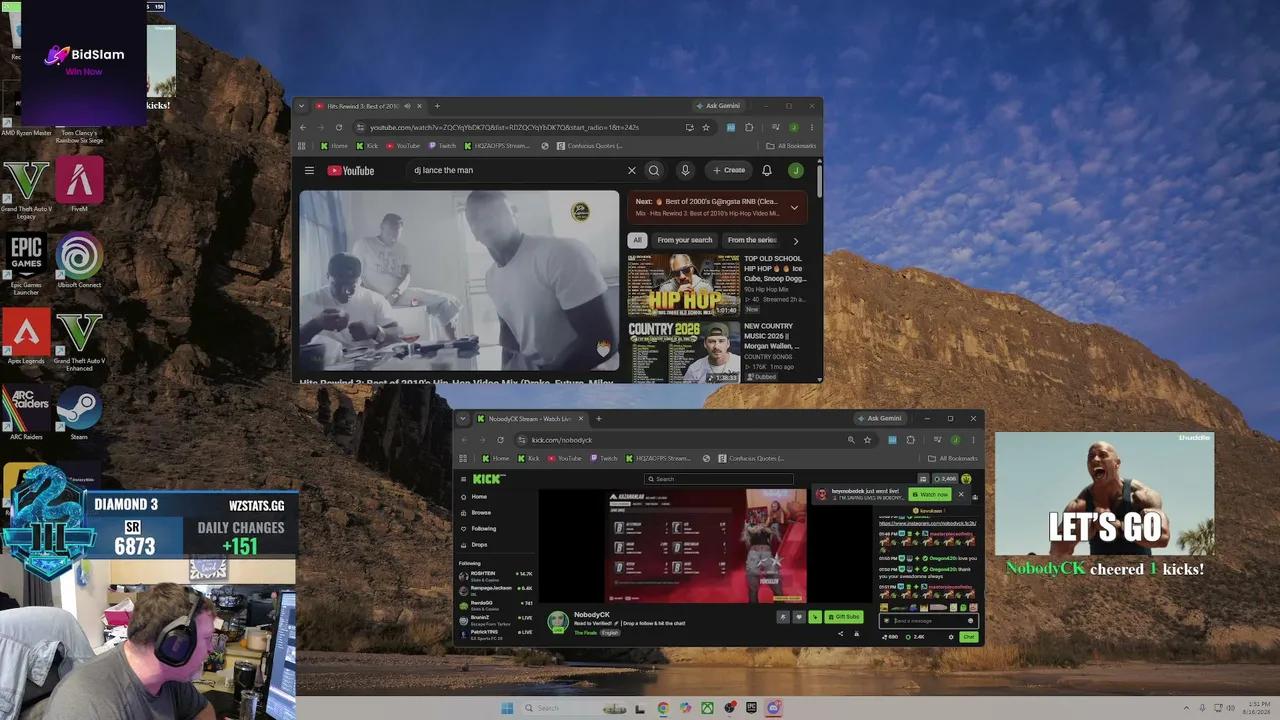This screenshot has height=720, width=1280.
Task: Open 'Twitch' bookmark in the Kick window
Action: (604, 459)
